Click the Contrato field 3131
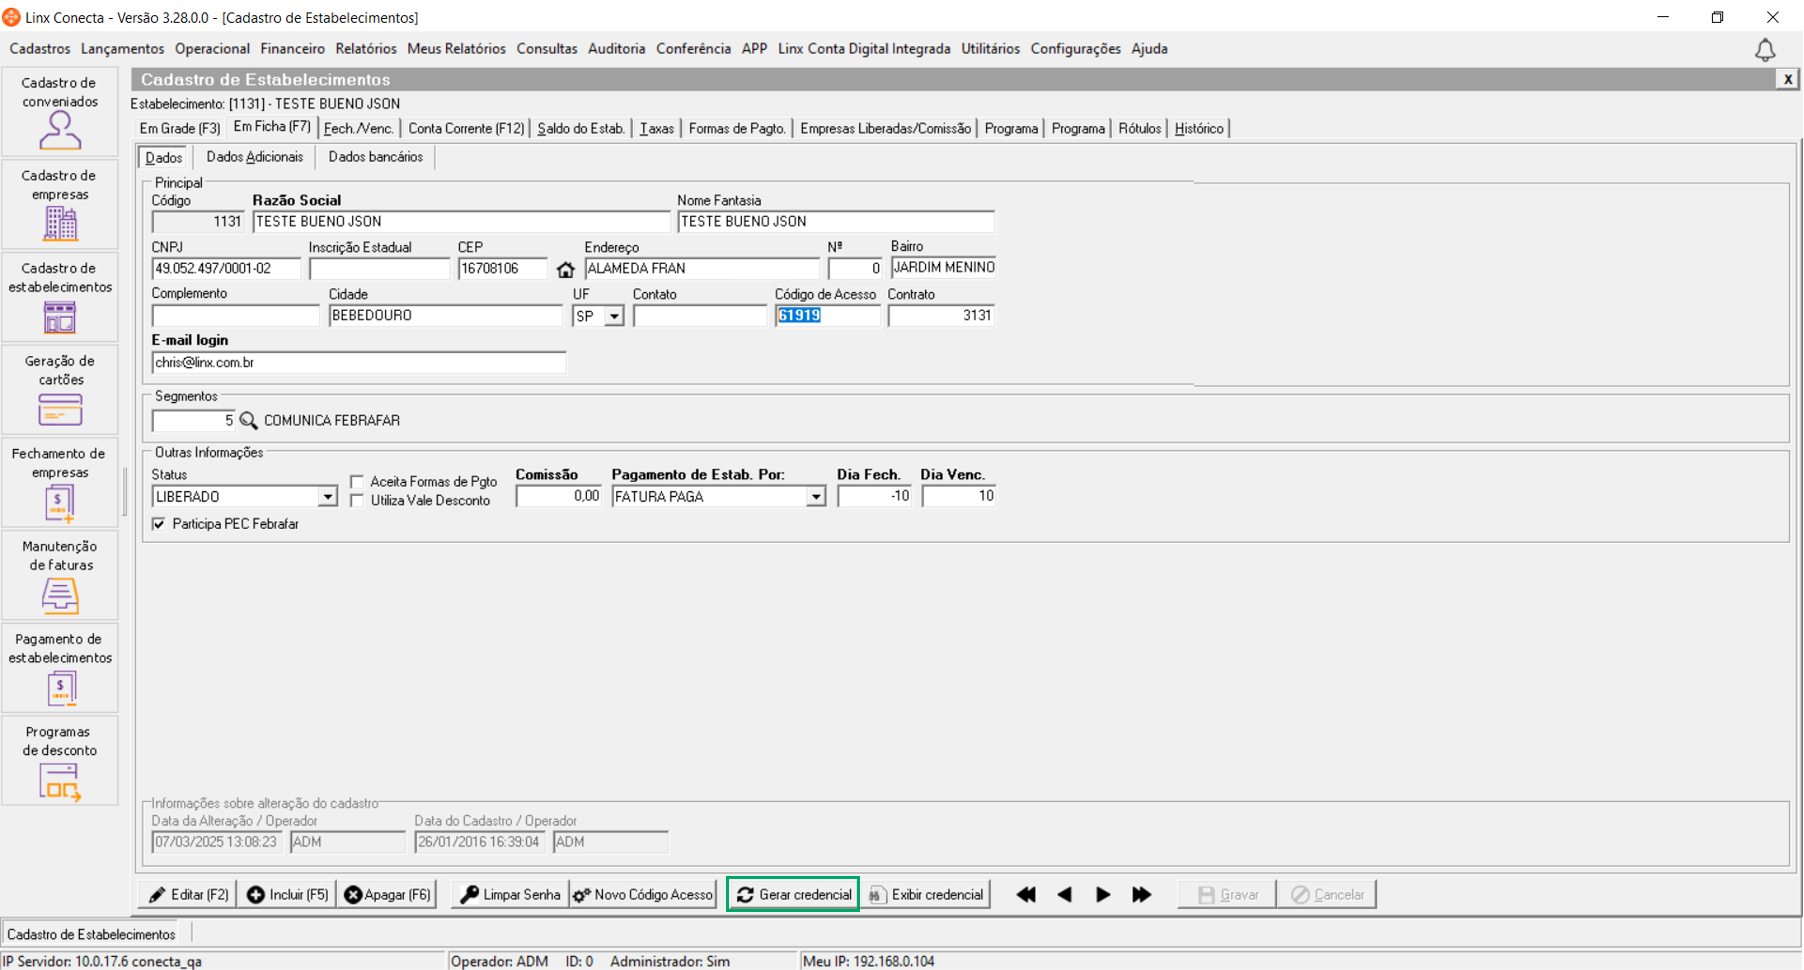This screenshot has width=1804, height=970. [941, 316]
